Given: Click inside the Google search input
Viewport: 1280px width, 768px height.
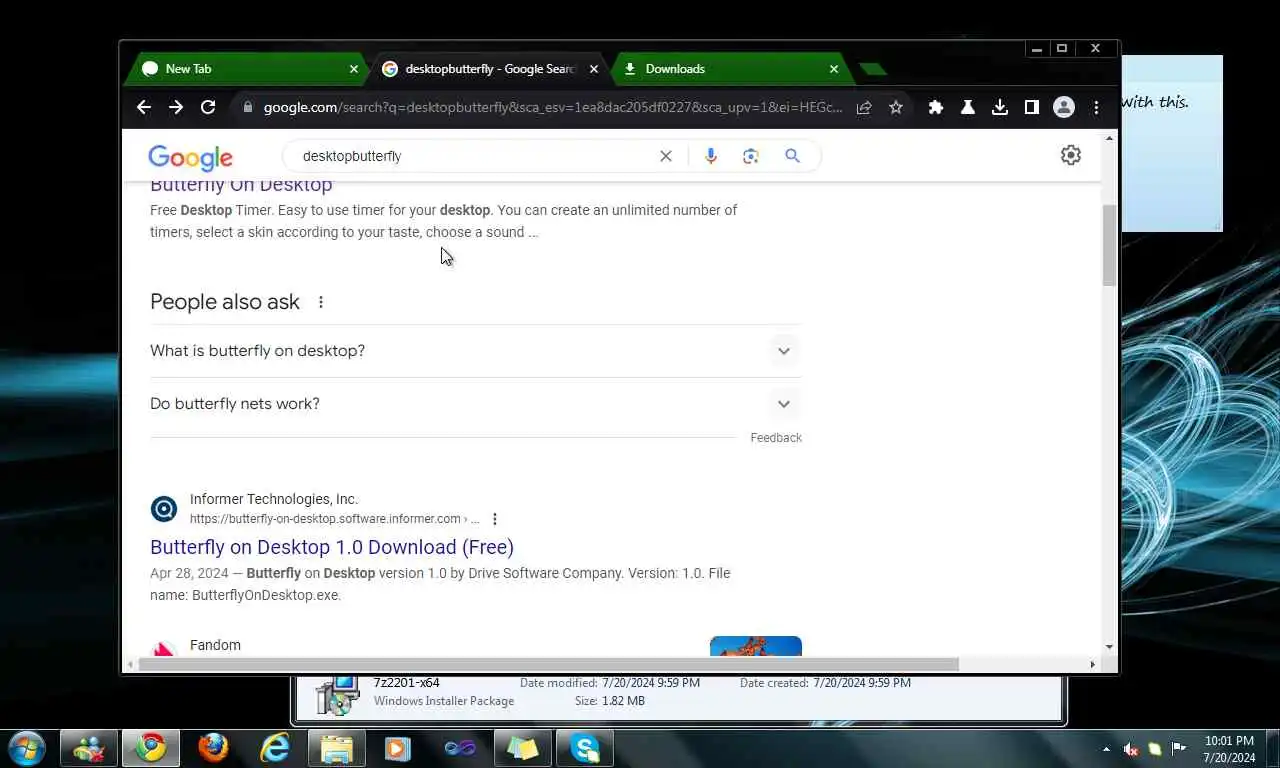Looking at the screenshot, I should [x=475, y=156].
